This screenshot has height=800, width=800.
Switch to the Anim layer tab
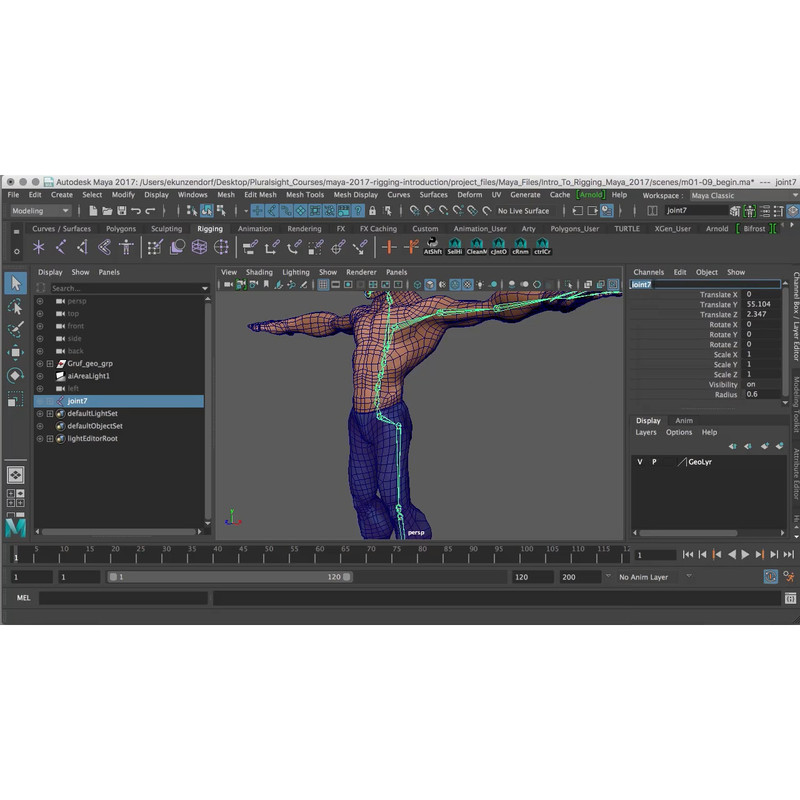pos(683,420)
